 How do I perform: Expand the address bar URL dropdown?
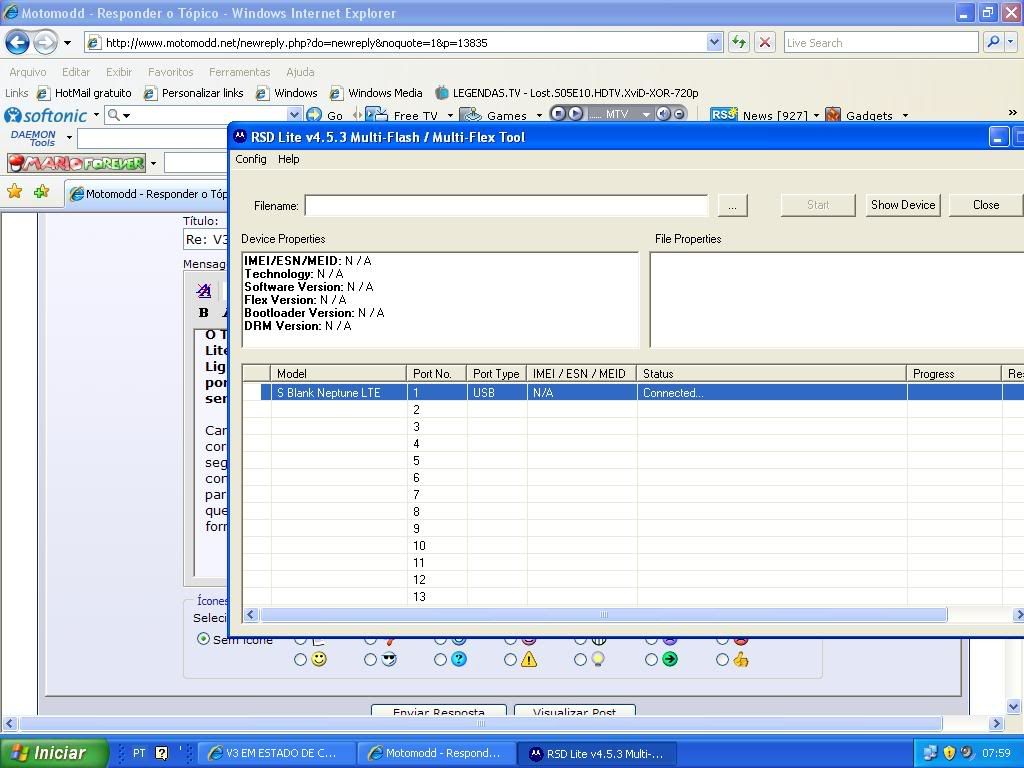pyautogui.click(x=714, y=43)
